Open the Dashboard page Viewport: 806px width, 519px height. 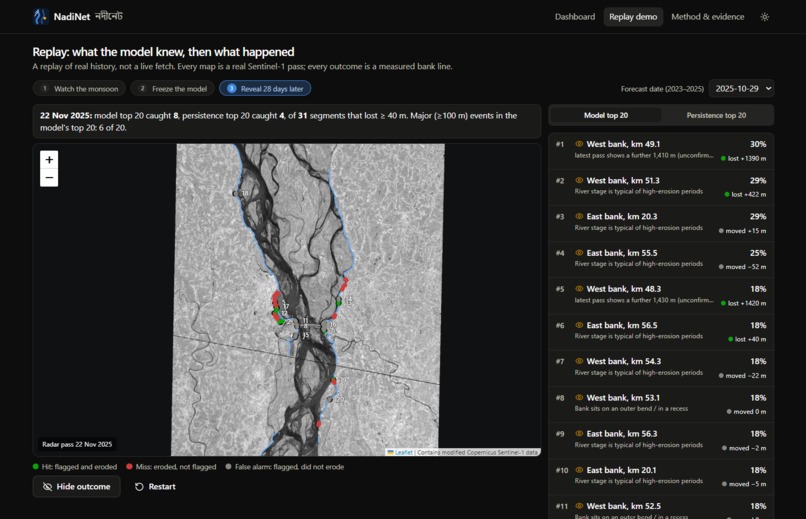coord(575,17)
